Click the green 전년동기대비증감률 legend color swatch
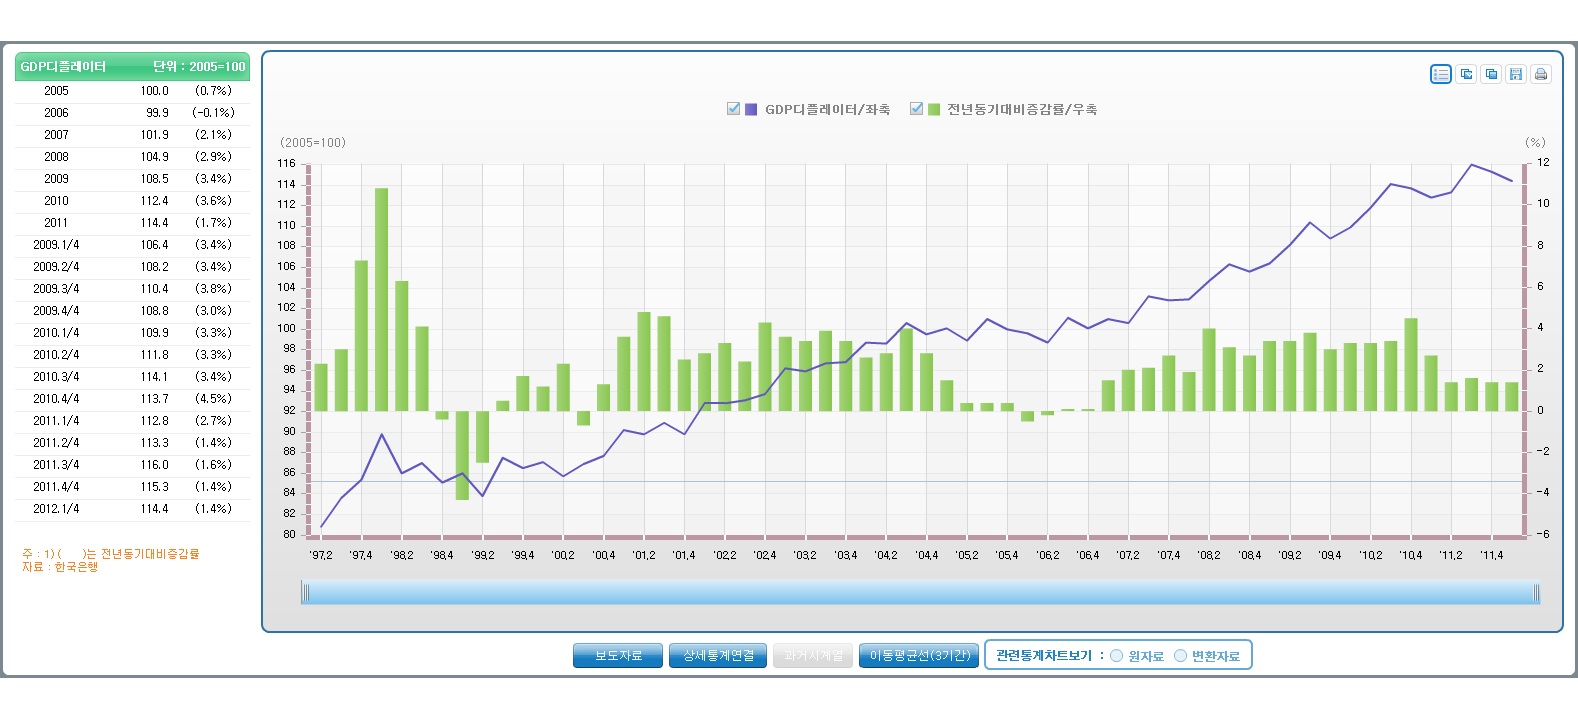Screen dimensions: 1578x720 [x=934, y=109]
